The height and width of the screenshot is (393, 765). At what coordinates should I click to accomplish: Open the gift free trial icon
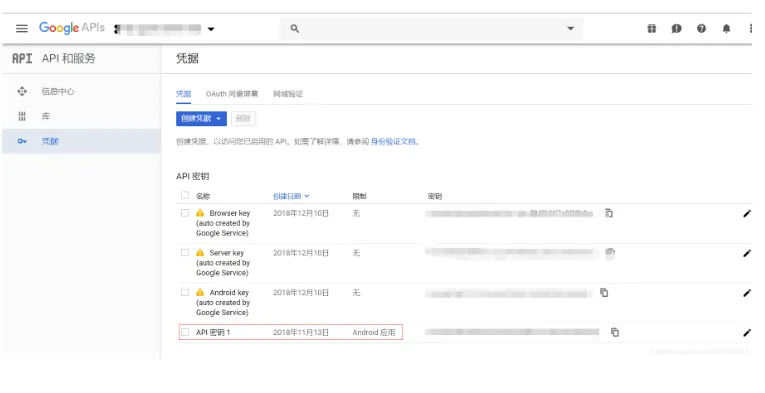tap(651, 28)
